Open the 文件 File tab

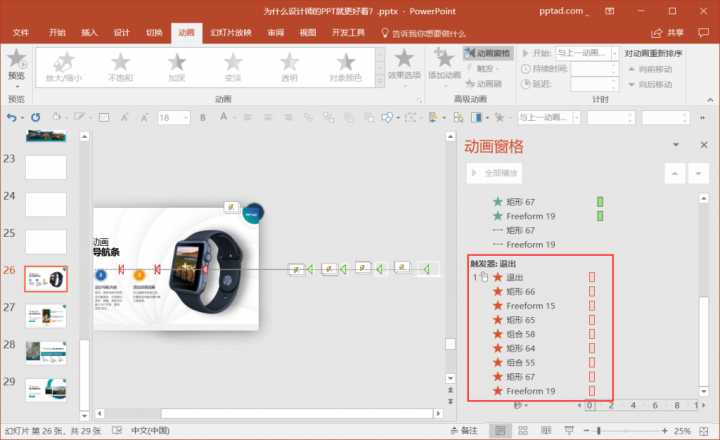click(x=20, y=33)
